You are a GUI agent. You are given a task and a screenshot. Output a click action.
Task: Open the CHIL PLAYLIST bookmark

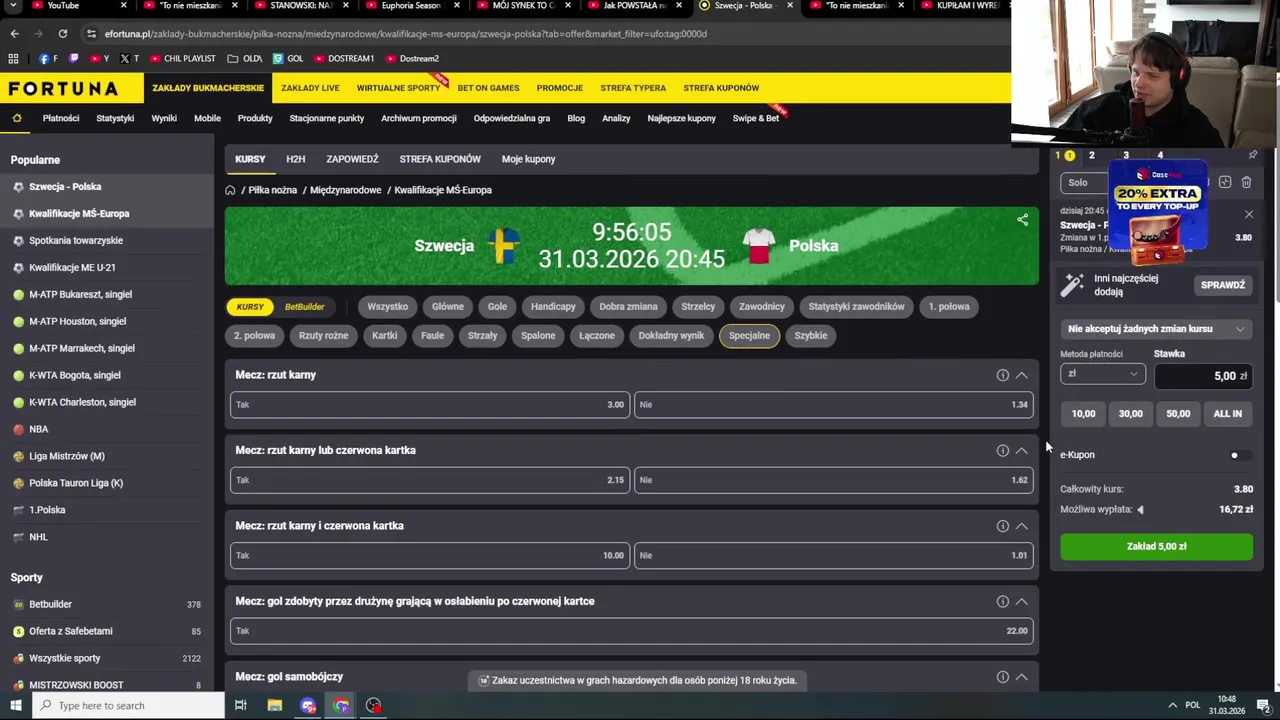[182, 59]
